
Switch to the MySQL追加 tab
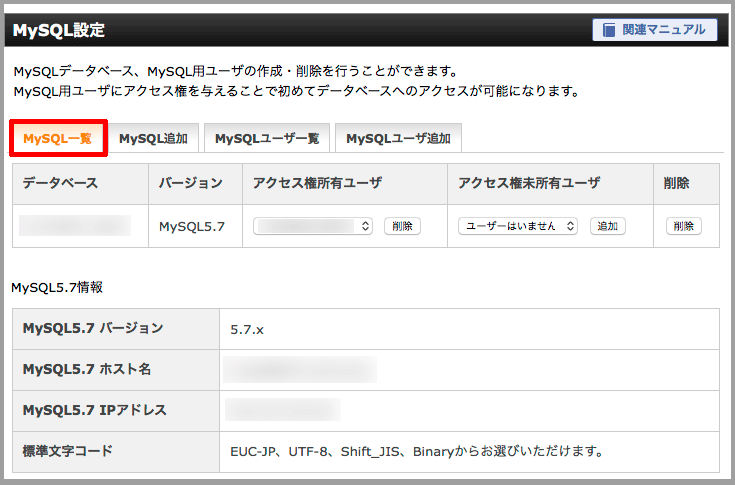coord(154,138)
